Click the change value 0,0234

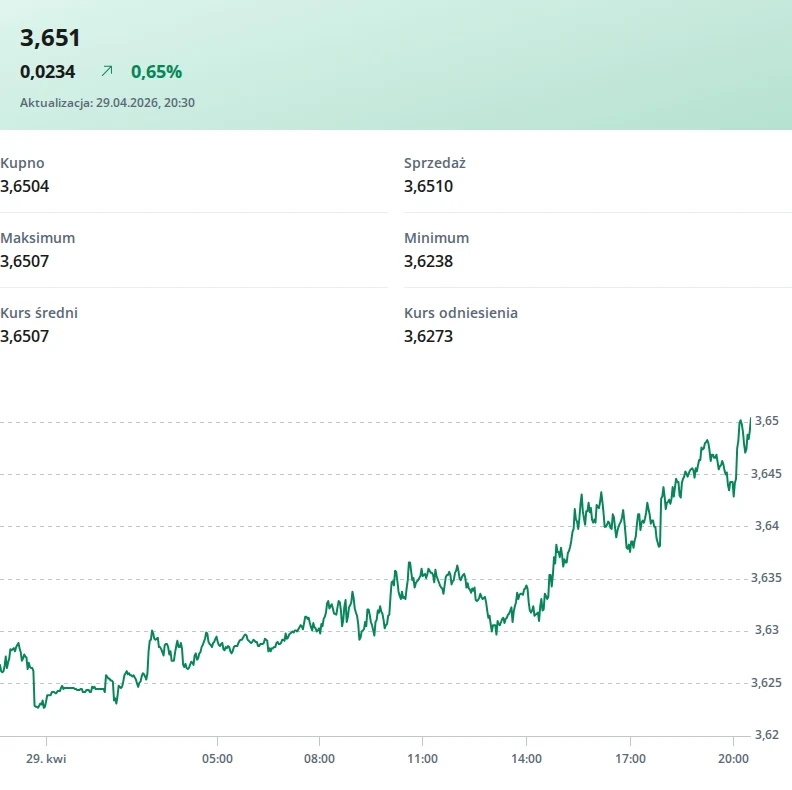click(47, 72)
